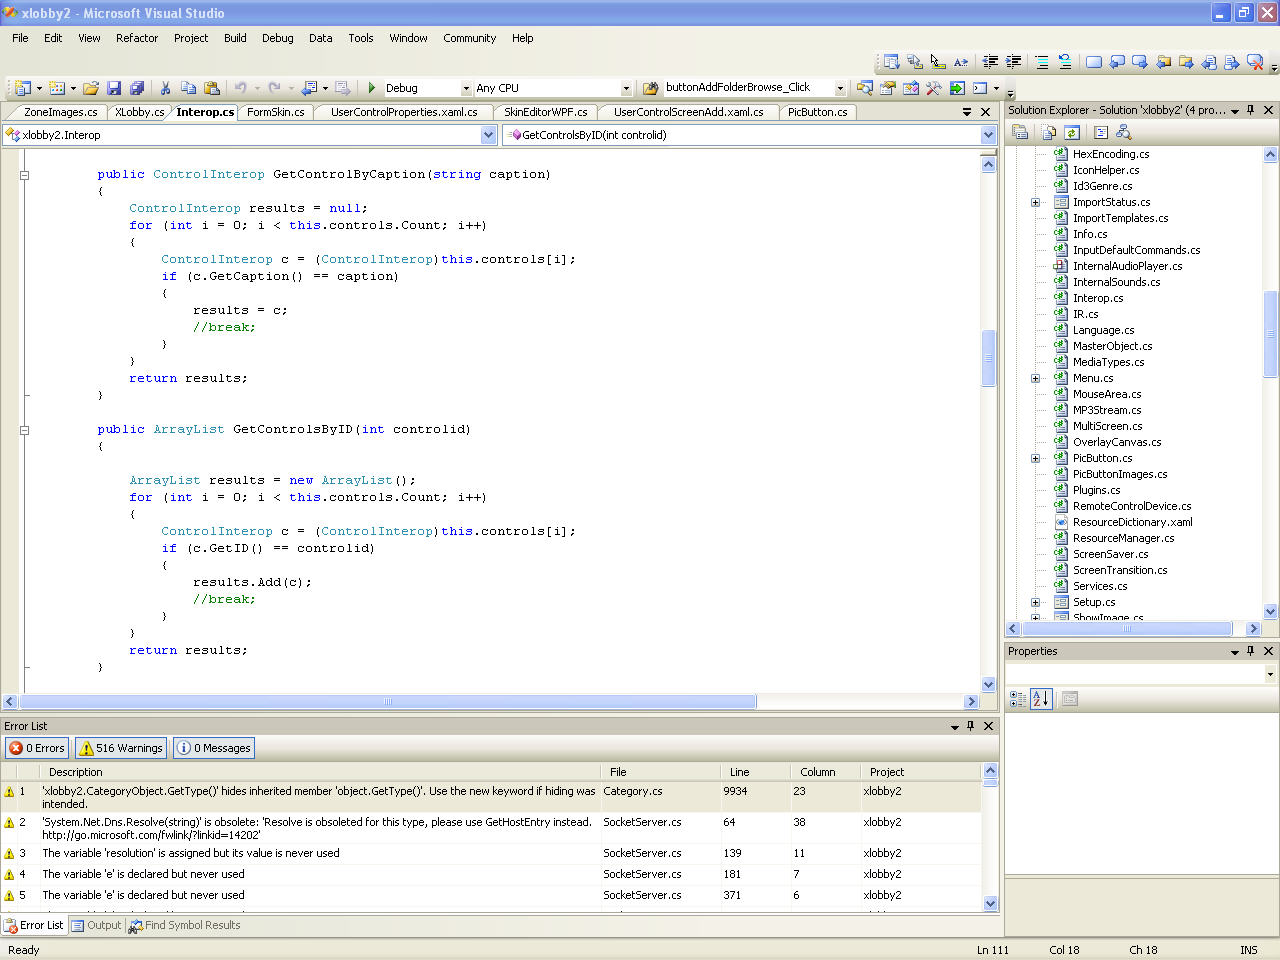1280x960 pixels.
Task: Expand the PicButton.cs tree node
Action: (x=1036, y=458)
